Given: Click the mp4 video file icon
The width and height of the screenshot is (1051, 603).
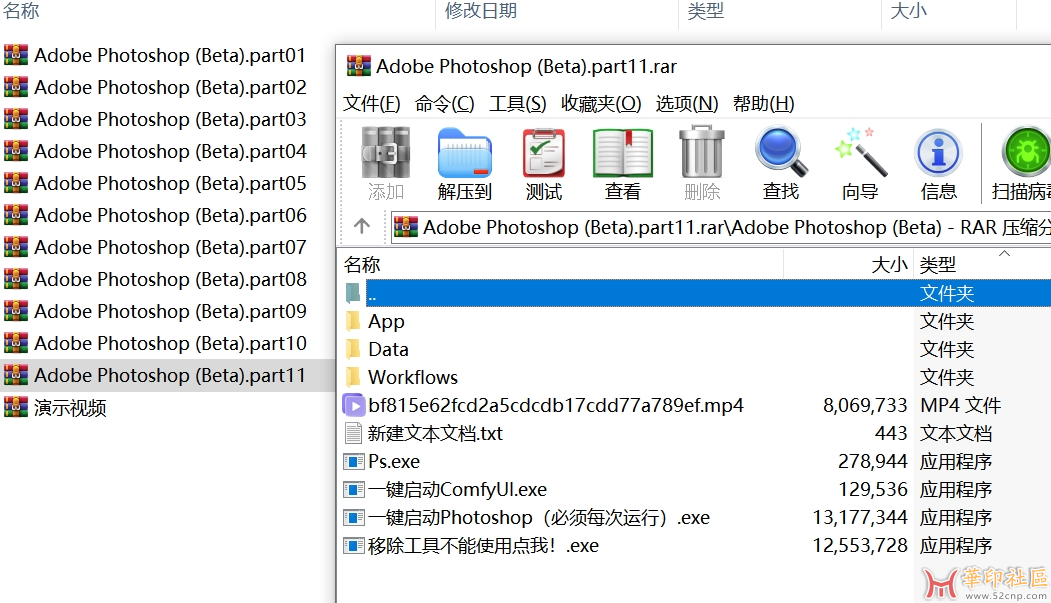Looking at the screenshot, I should 353,405.
